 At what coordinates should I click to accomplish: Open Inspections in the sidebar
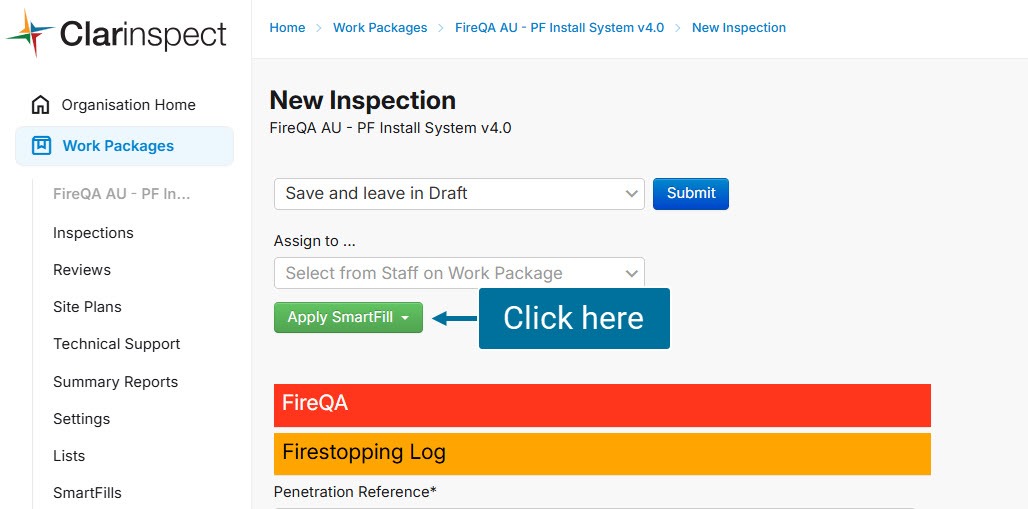click(x=93, y=233)
